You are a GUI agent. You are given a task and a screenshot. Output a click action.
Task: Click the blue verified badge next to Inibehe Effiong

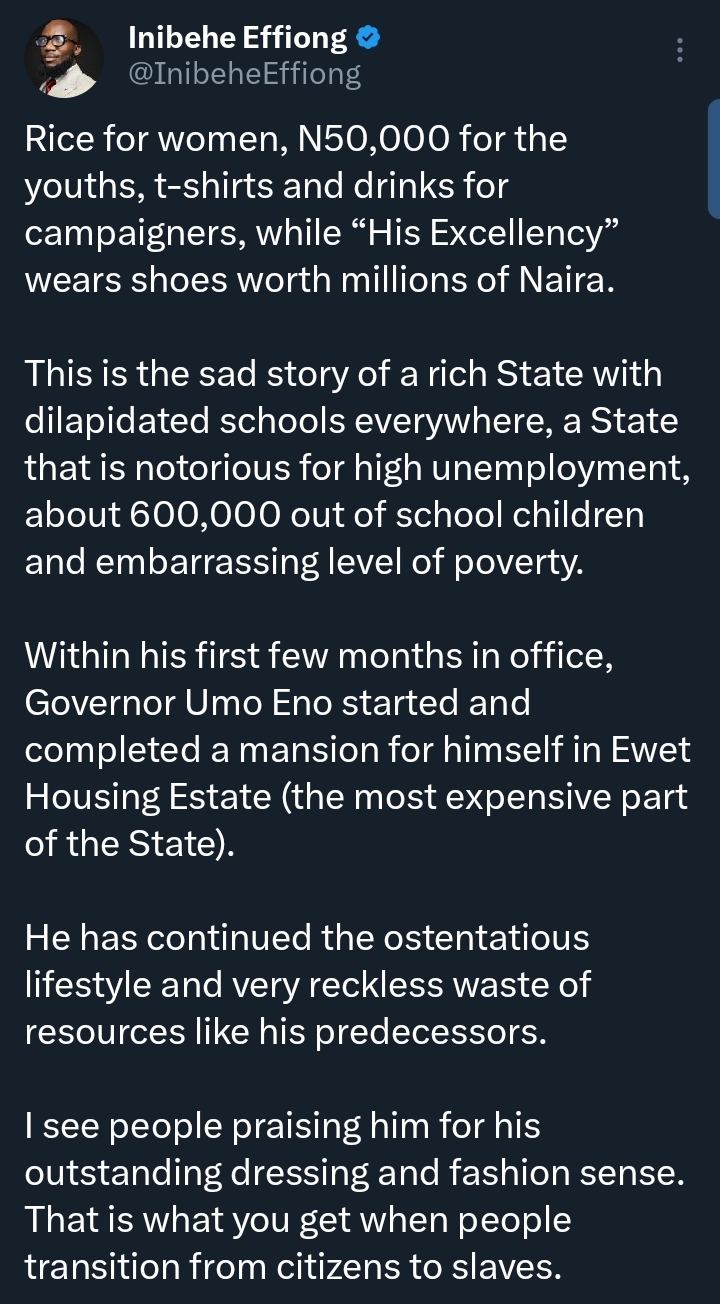click(368, 34)
